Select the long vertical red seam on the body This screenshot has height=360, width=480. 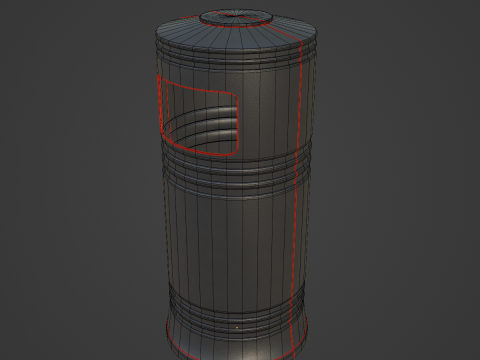pyautogui.click(x=297, y=200)
